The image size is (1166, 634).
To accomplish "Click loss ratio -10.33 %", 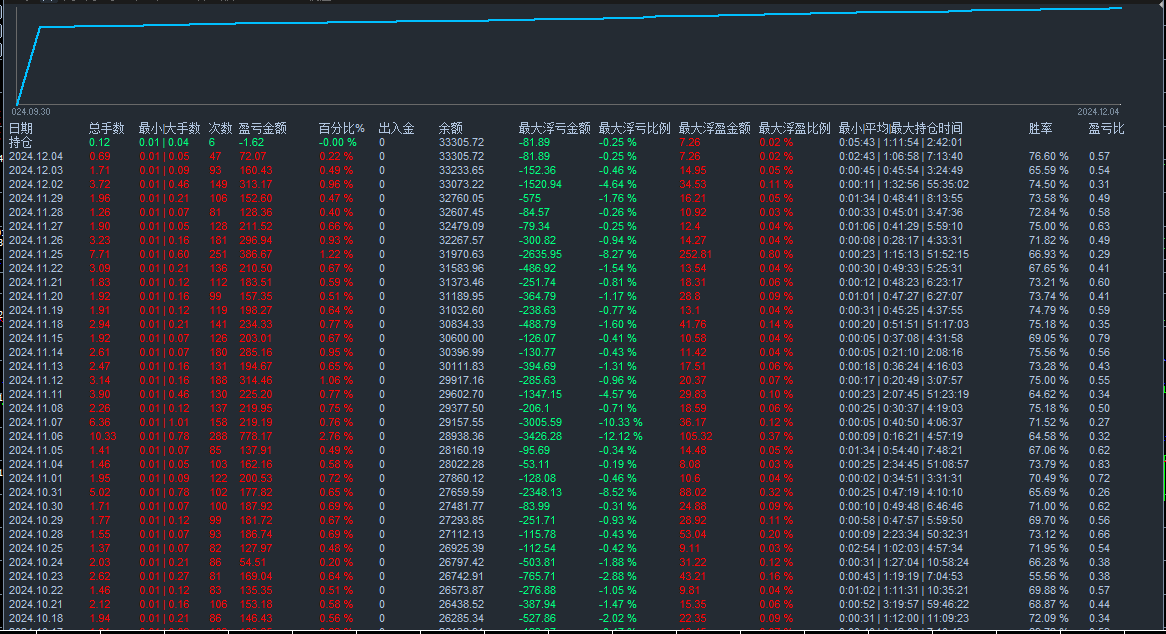I will click(621, 422).
